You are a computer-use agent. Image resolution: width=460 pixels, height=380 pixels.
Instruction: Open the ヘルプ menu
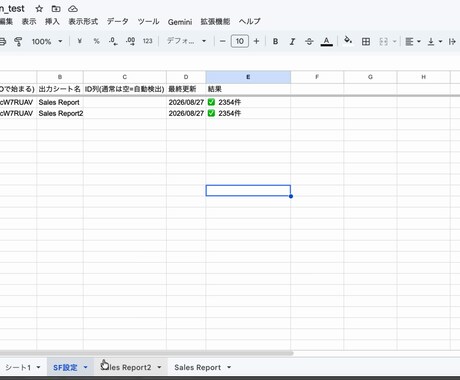coord(250,22)
